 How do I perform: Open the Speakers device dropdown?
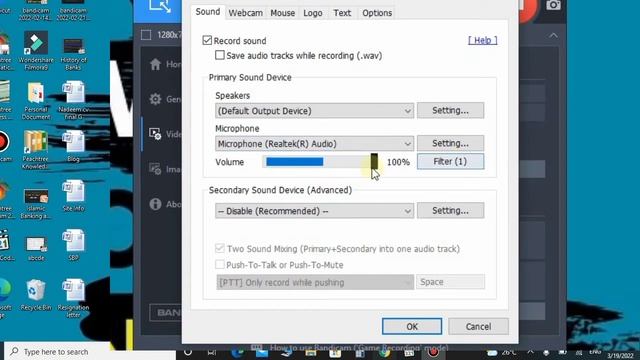(314, 111)
